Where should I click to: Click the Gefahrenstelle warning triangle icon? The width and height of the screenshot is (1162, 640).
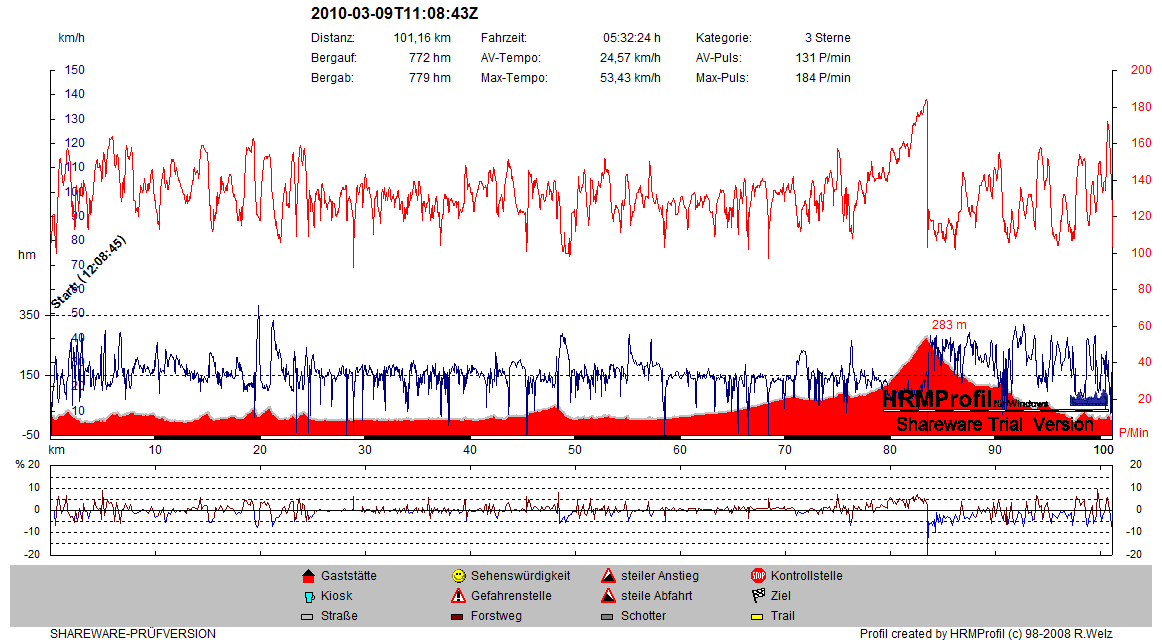point(458,596)
